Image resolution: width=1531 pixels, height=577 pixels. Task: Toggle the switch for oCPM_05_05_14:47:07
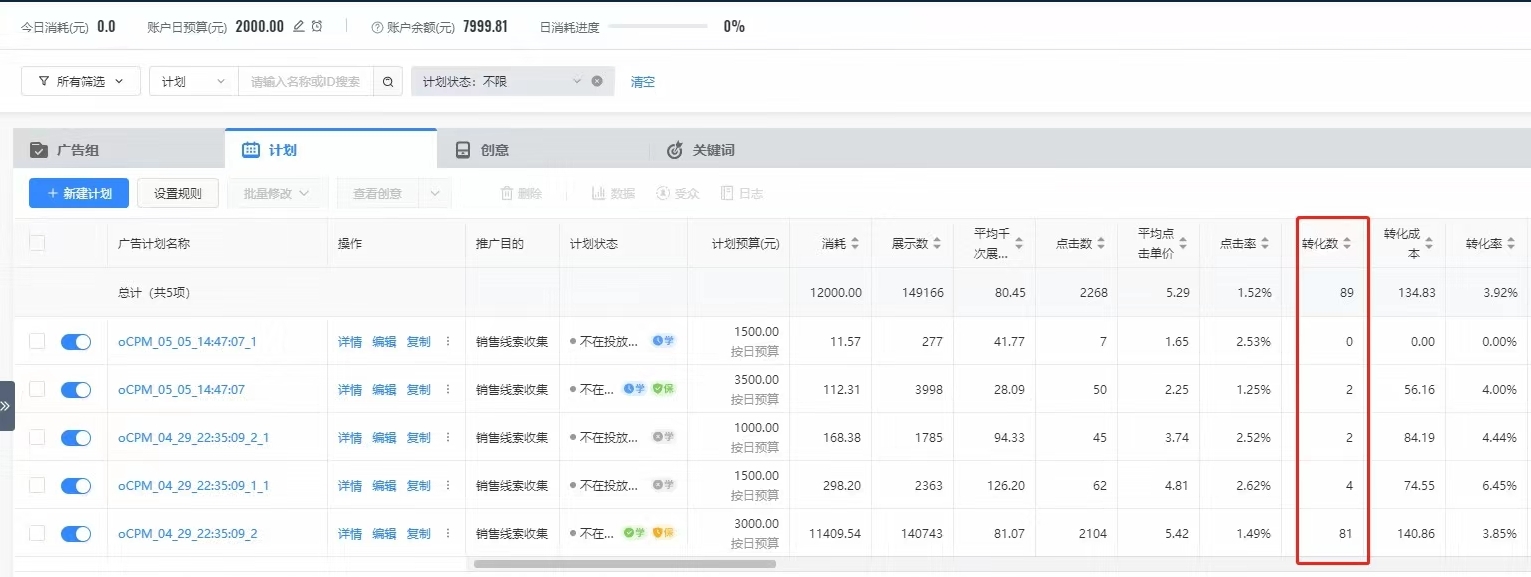coord(76,390)
